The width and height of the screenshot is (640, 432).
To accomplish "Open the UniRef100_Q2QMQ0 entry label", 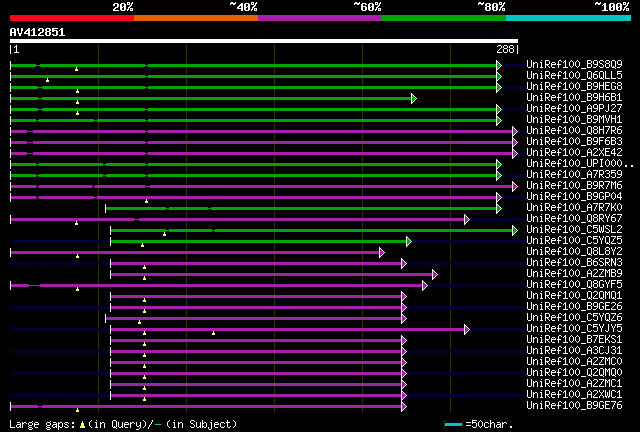I will [574, 373].
